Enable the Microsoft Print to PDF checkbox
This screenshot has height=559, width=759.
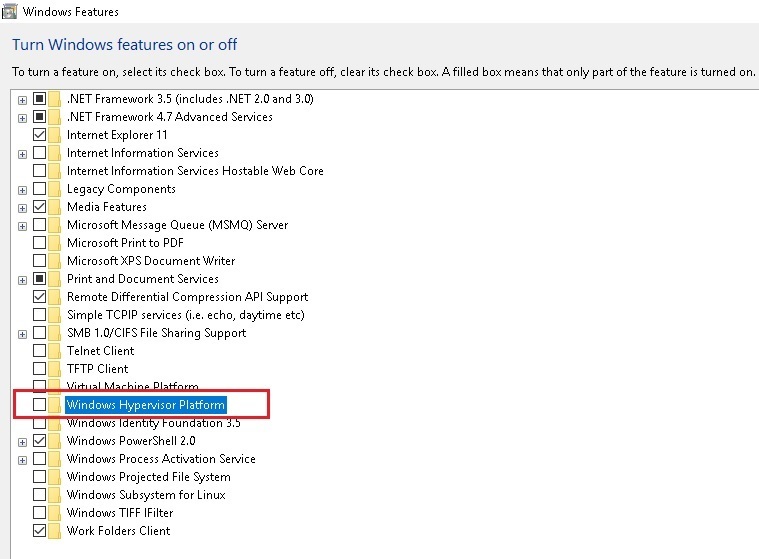(40, 242)
